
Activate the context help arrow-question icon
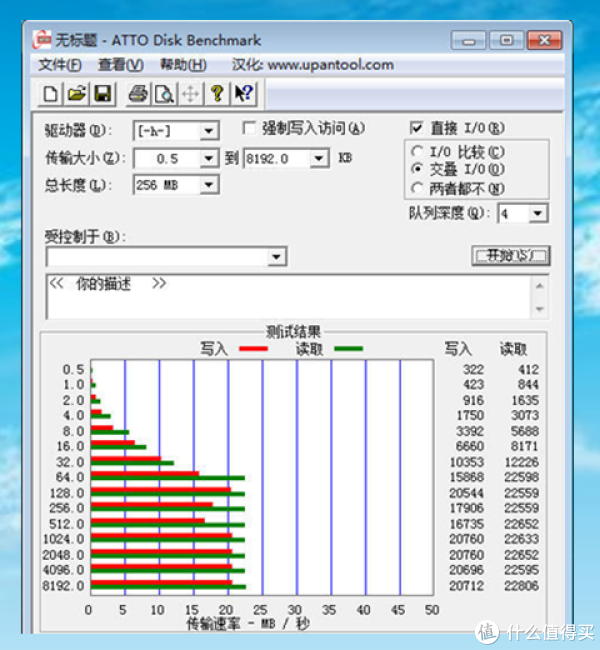pos(244,94)
